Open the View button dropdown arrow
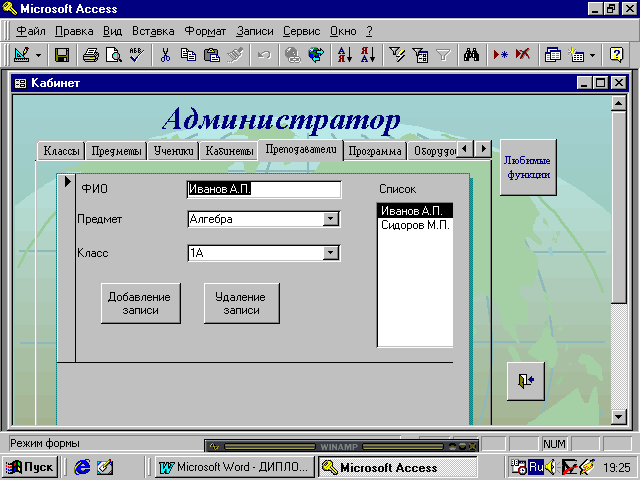 pyautogui.click(x=38, y=55)
